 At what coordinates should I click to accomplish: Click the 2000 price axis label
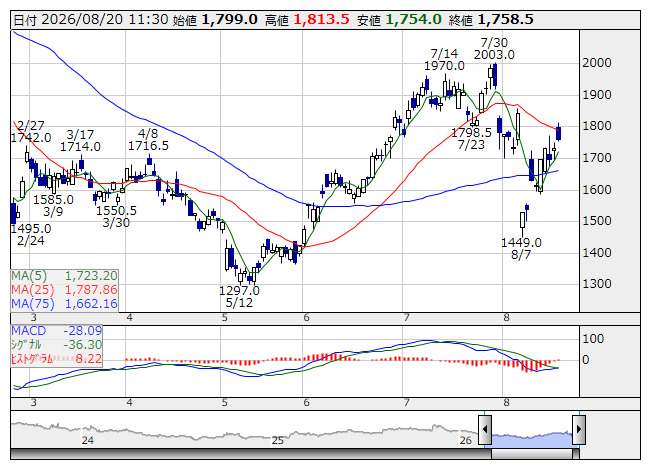pos(597,63)
